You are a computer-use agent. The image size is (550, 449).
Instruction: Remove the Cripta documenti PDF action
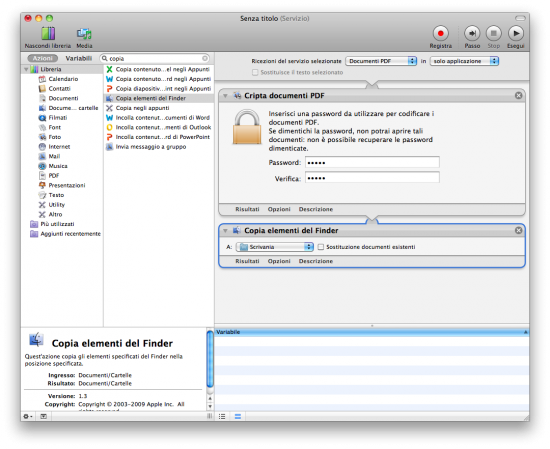[x=518, y=95]
